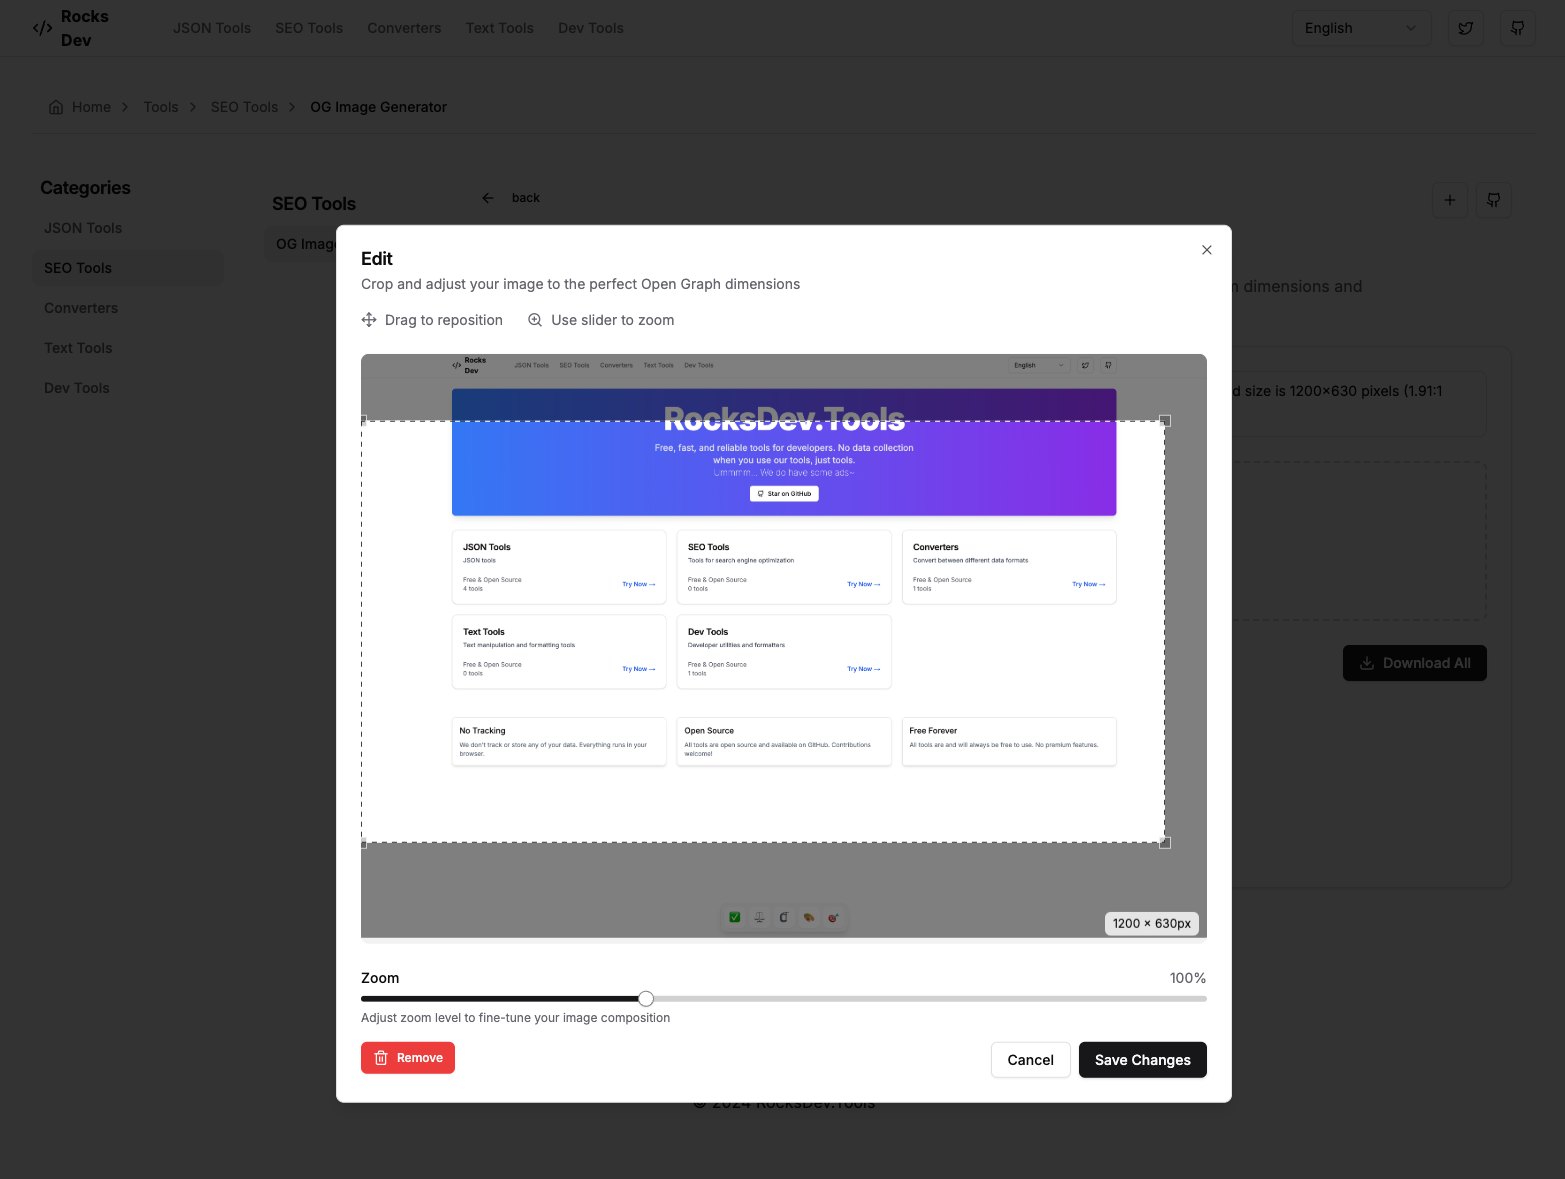Click top-left crop handle
The height and width of the screenshot is (1179, 1565).
pos(363,421)
